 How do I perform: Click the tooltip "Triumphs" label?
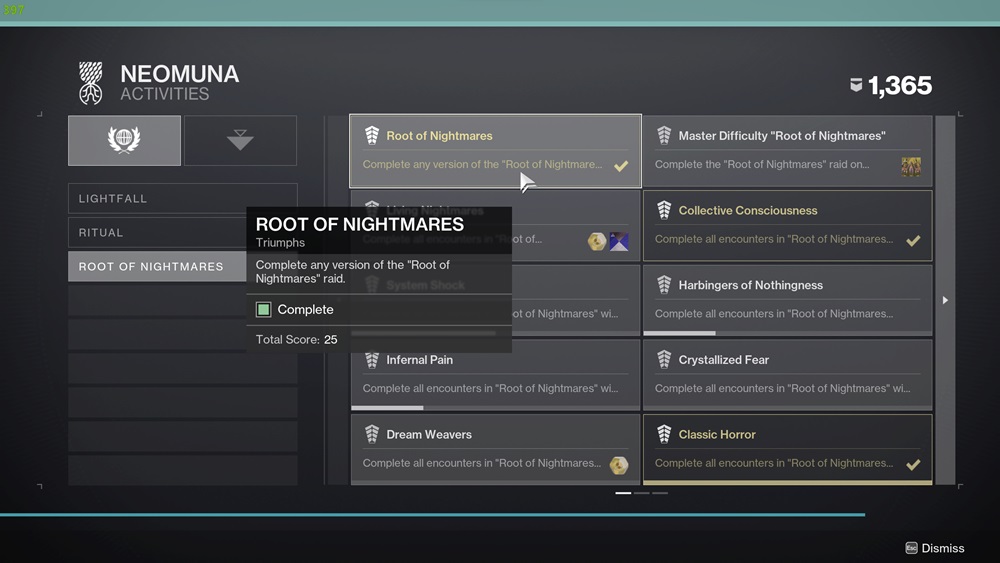tap(280, 242)
